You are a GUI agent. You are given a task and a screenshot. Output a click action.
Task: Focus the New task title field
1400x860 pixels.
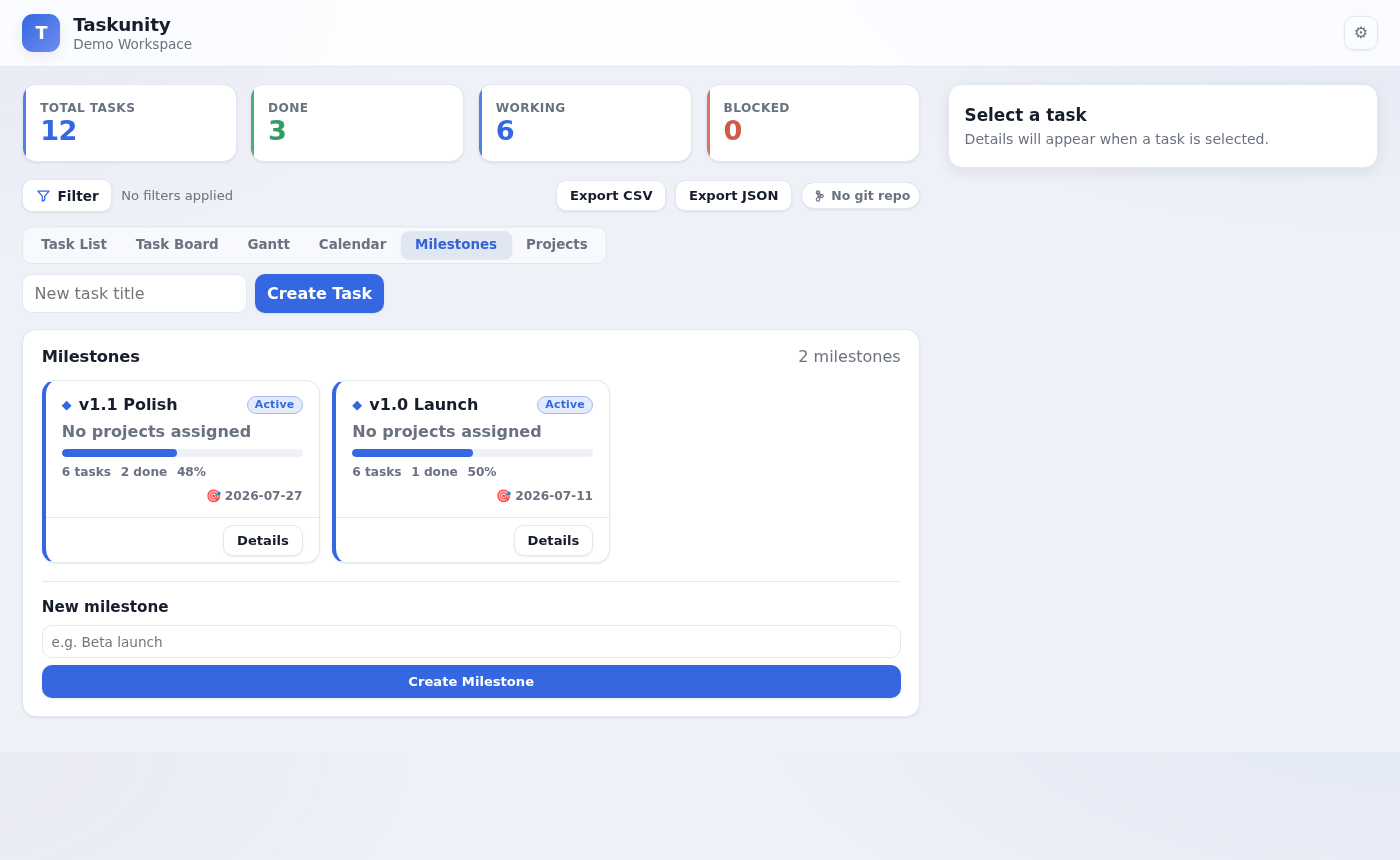point(135,293)
